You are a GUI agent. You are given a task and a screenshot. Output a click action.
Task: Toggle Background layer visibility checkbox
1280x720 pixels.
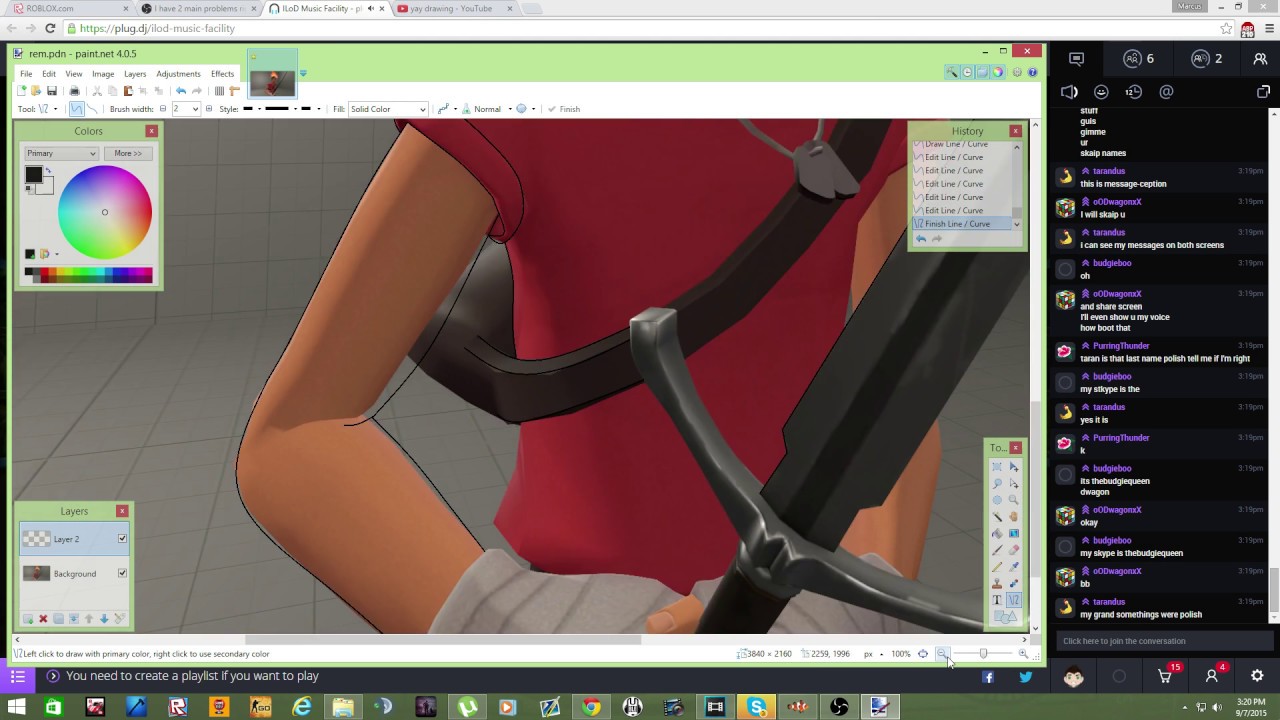[122, 573]
